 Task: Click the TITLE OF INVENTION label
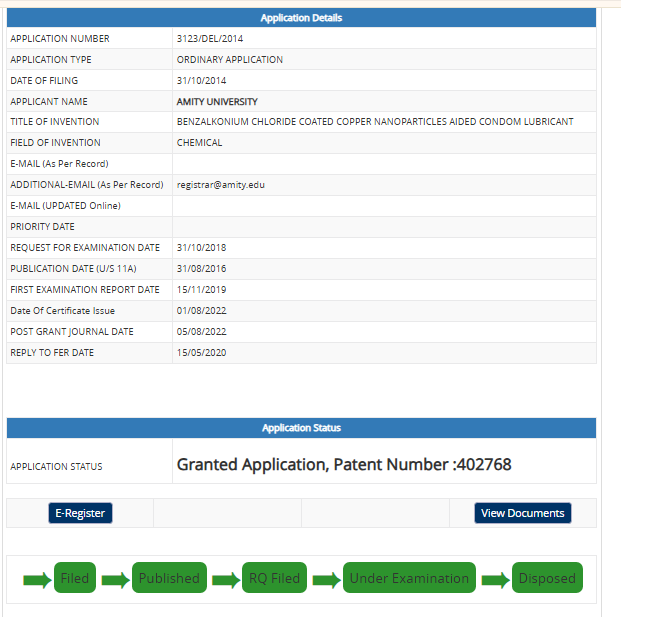[x=55, y=121]
